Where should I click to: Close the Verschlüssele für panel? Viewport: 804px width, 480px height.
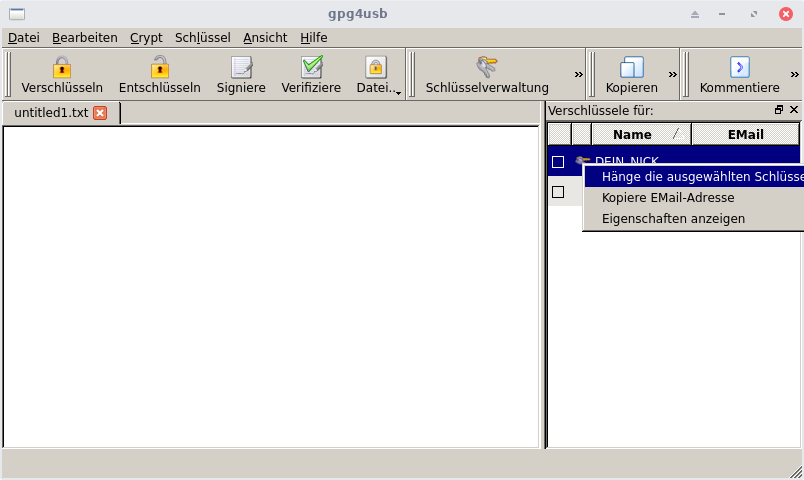tap(794, 110)
